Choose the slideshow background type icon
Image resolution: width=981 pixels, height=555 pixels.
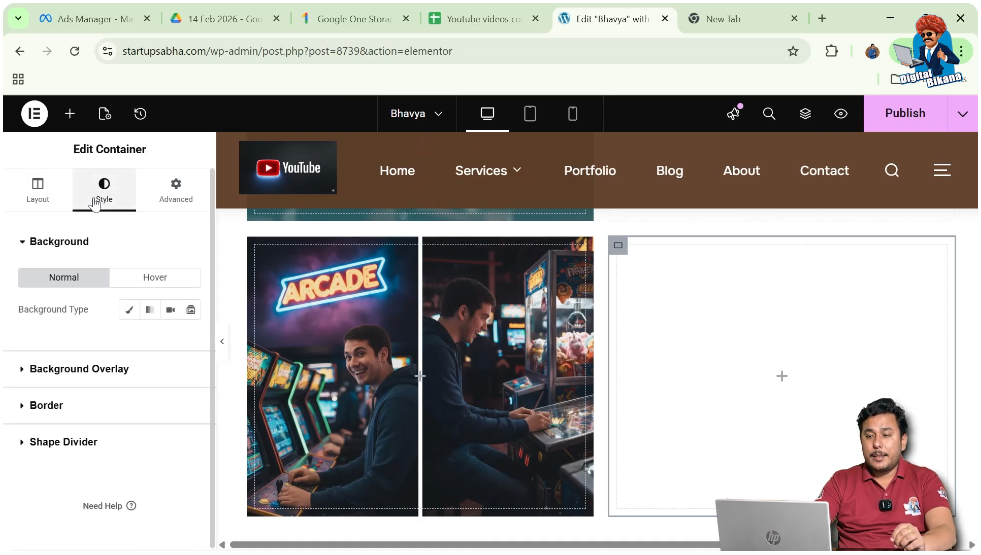coord(191,310)
